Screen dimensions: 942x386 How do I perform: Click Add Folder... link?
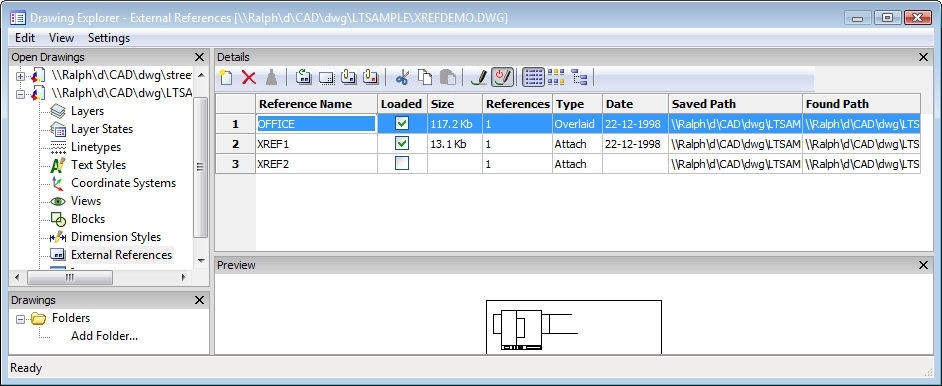tap(105, 336)
